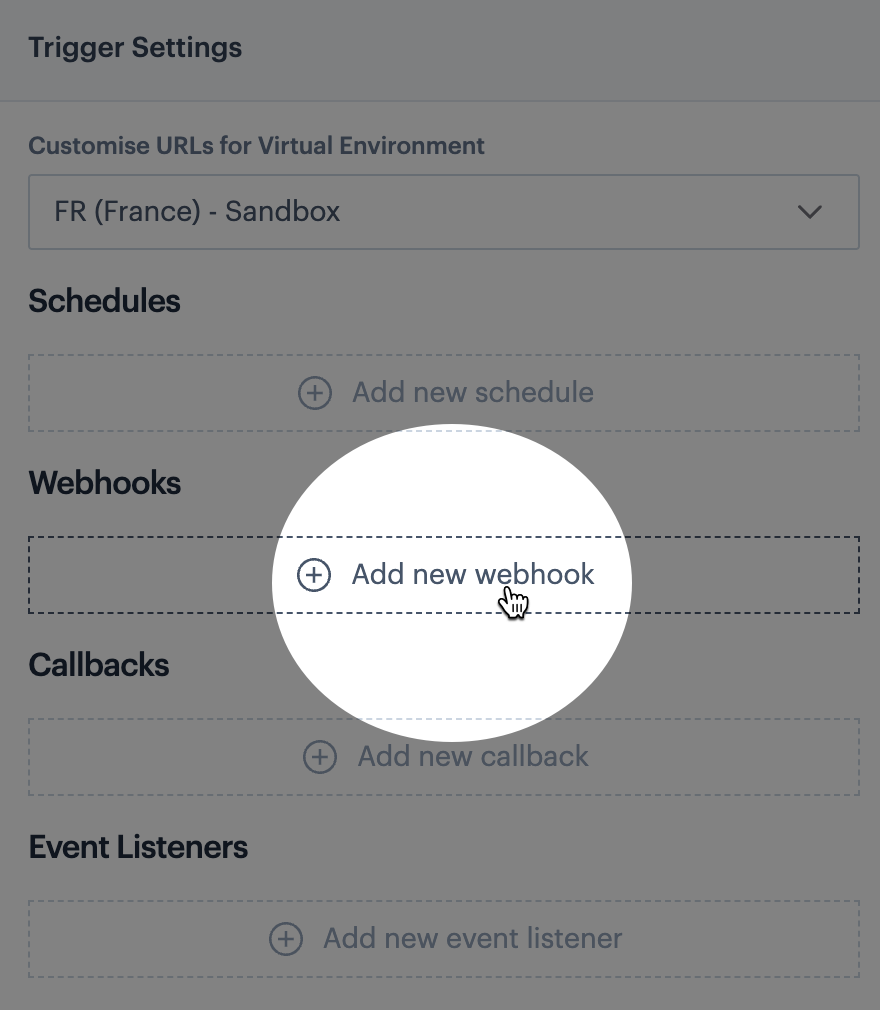Click the Trigger Settings panel title
880x1010 pixels.
(x=135, y=48)
